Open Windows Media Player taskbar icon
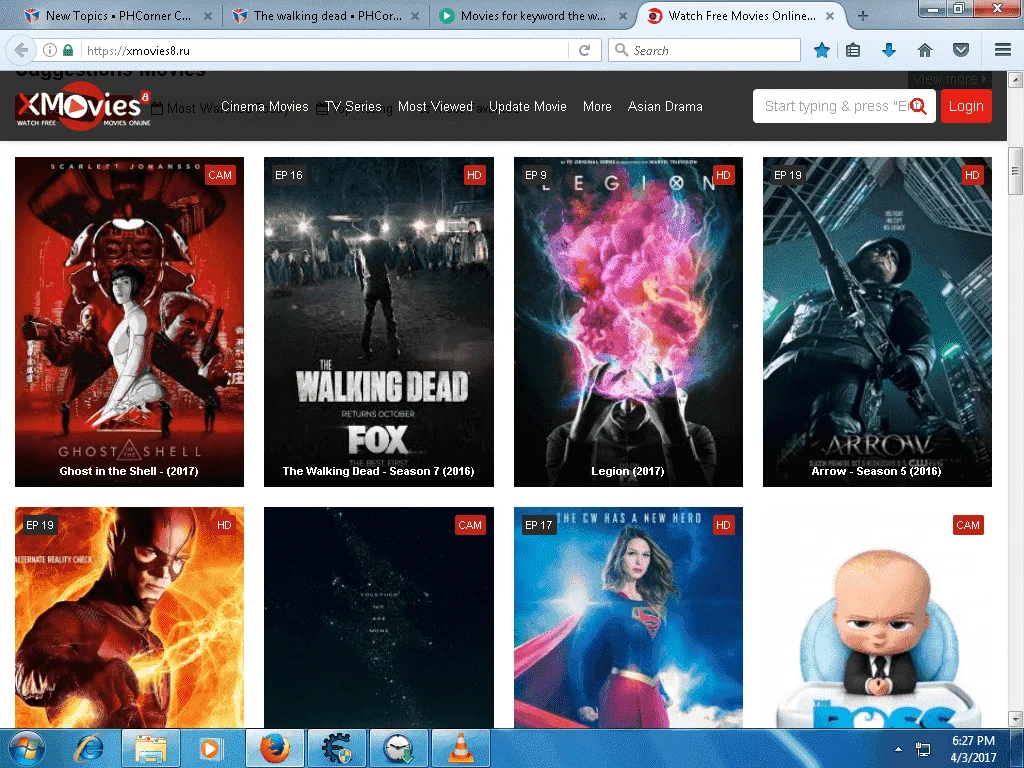 click(x=210, y=748)
